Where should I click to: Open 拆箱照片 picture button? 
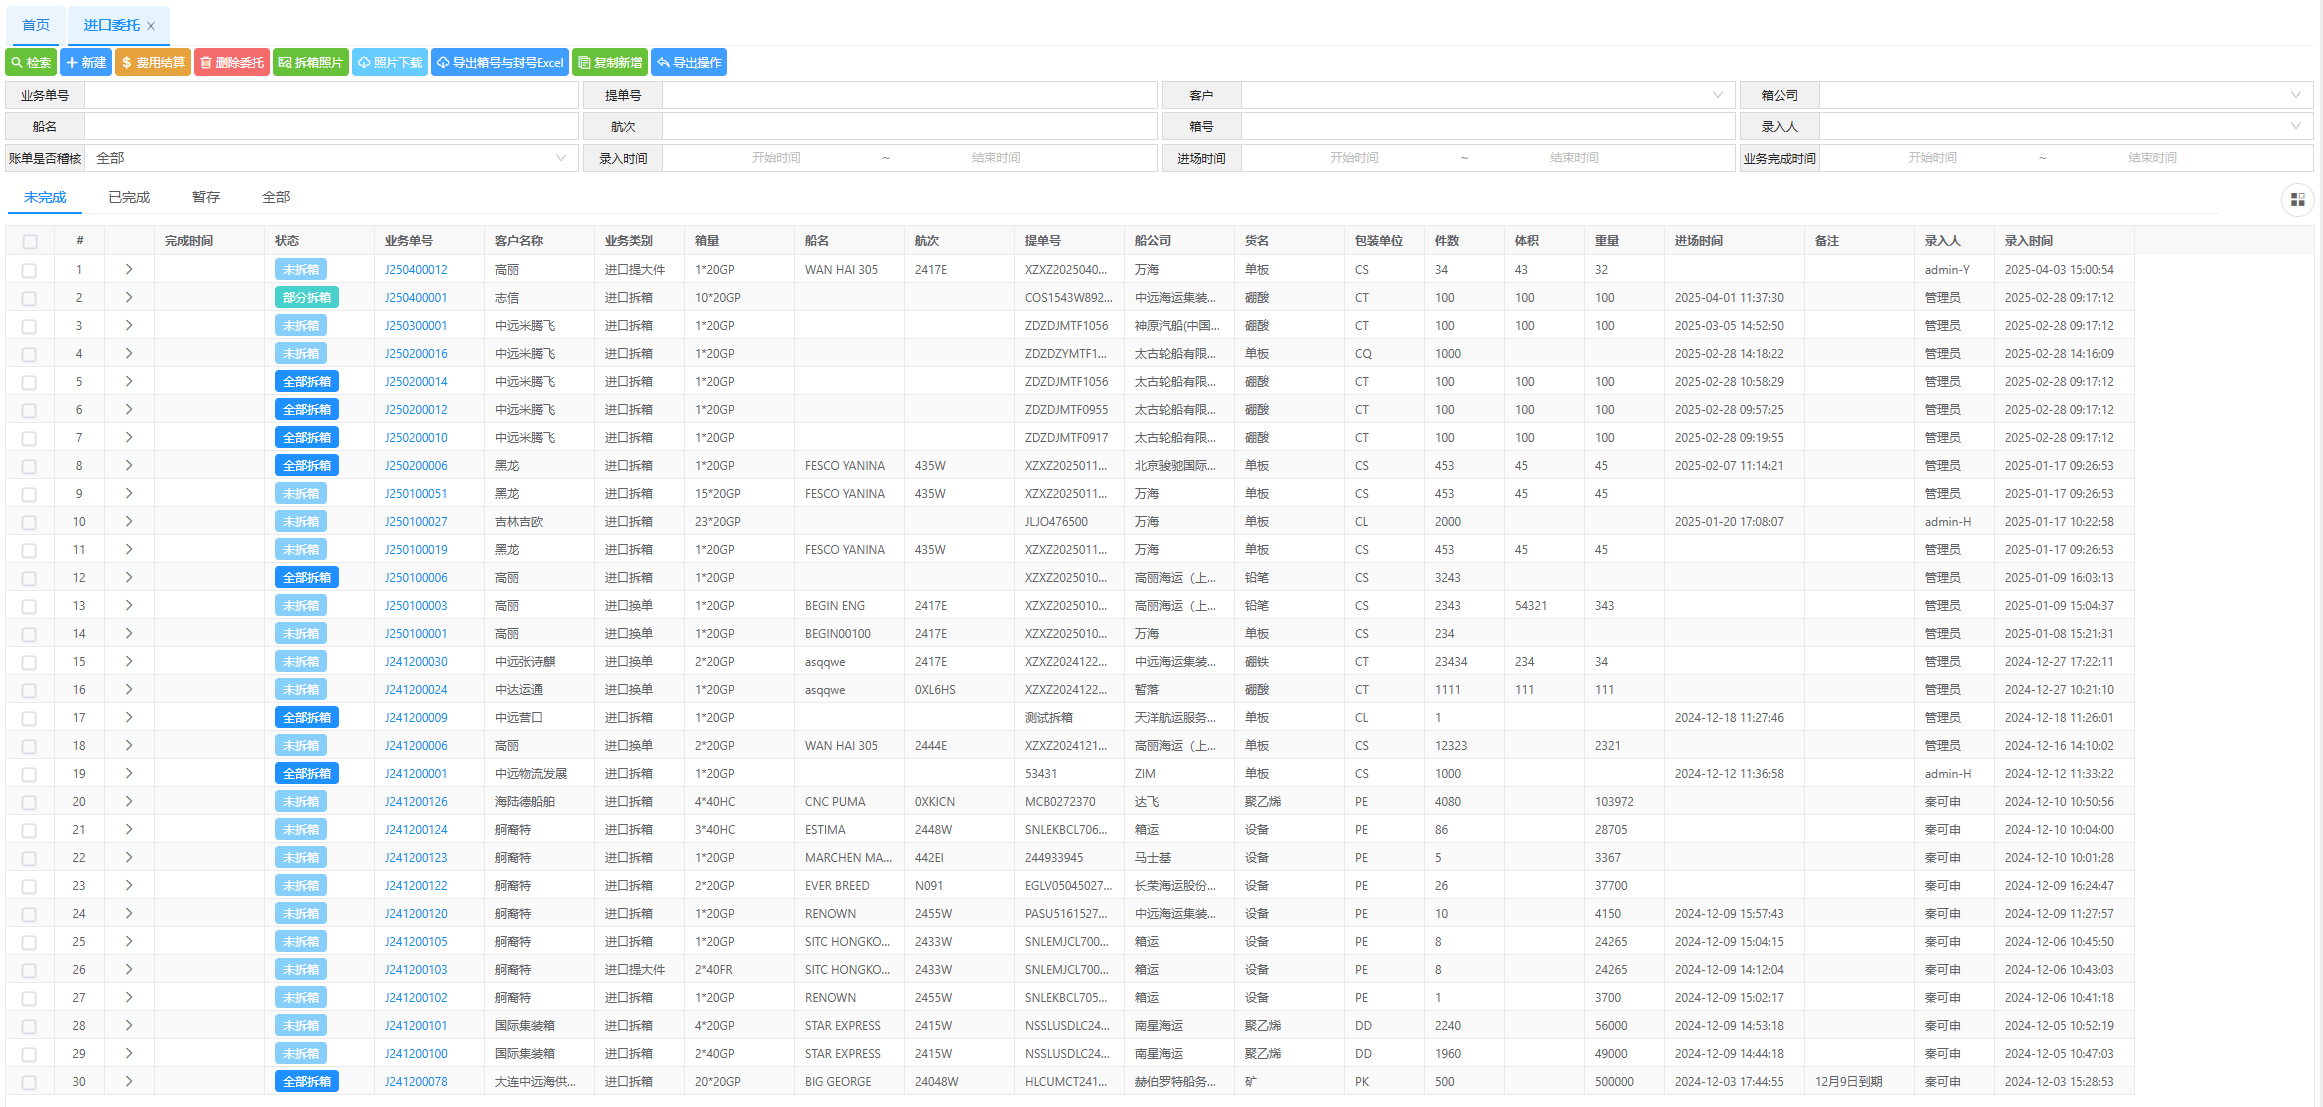(x=311, y=62)
